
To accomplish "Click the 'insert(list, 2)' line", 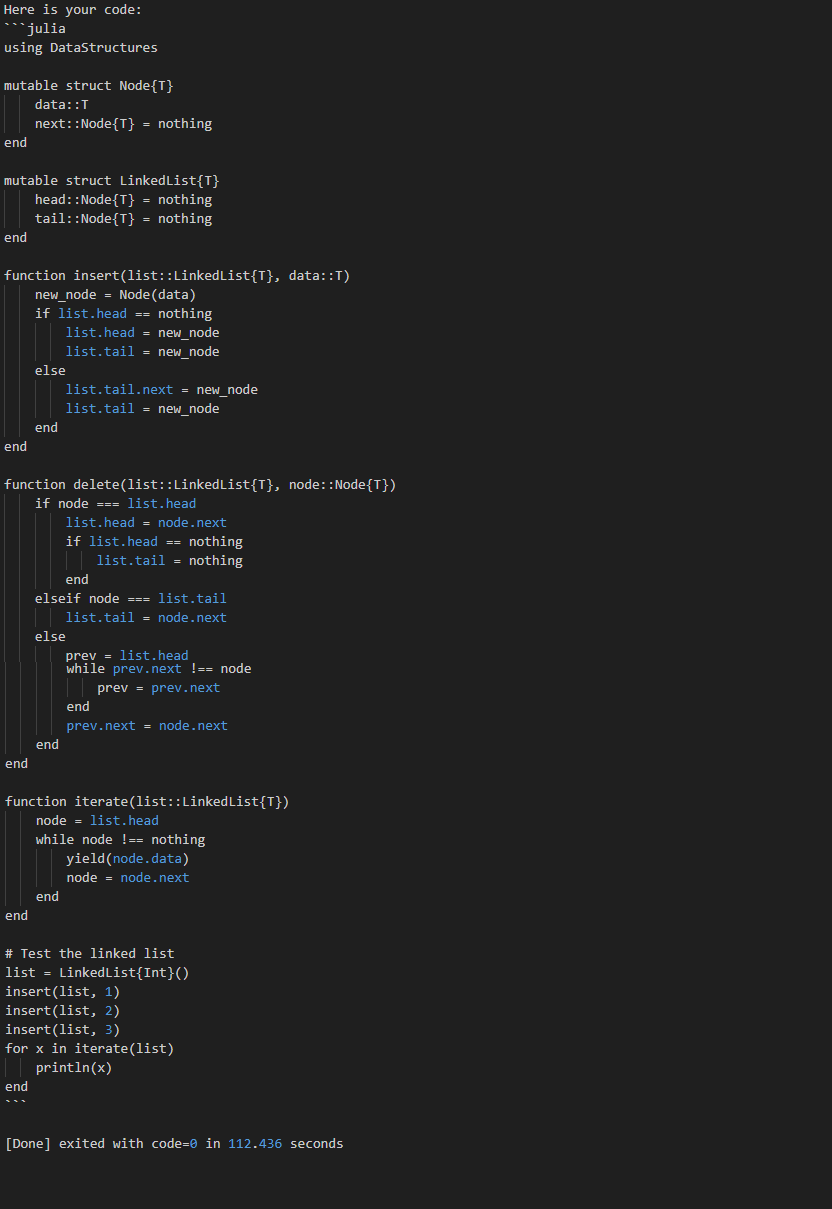I will 62,1011.
